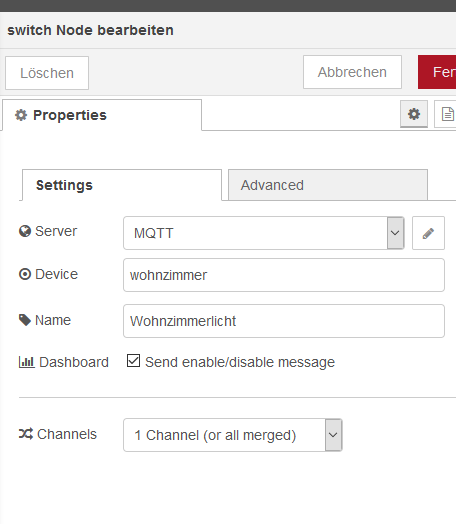Viewport: 456px width, 524px height.
Task: Click the Name field with Wohnzimmerlicht
Action: click(284, 321)
